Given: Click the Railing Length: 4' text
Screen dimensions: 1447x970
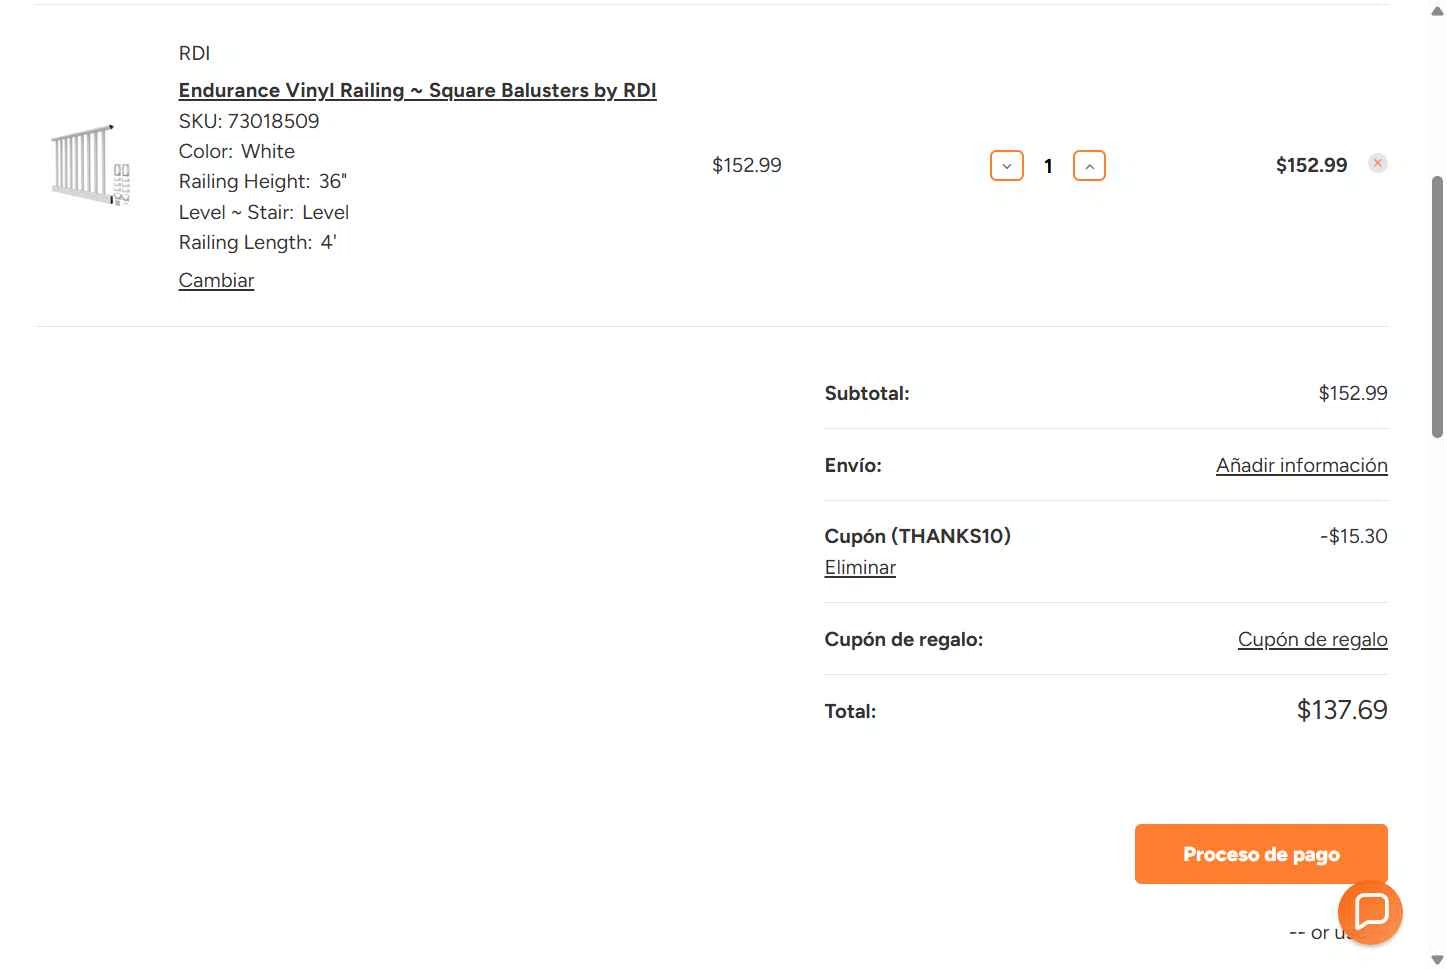Looking at the screenshot, I should [258, 242].
